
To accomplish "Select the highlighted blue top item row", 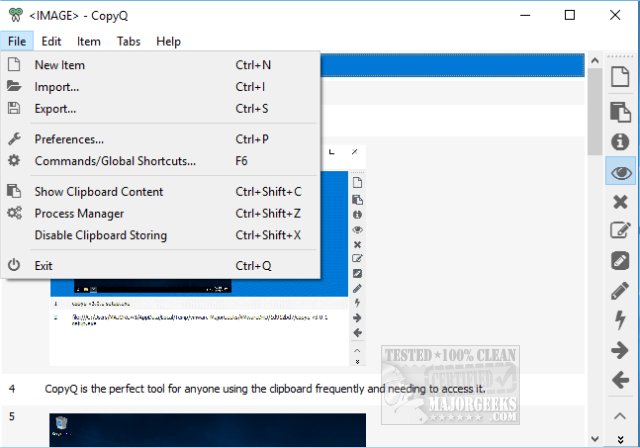I will pyautogui.click(x=452, y=65).
